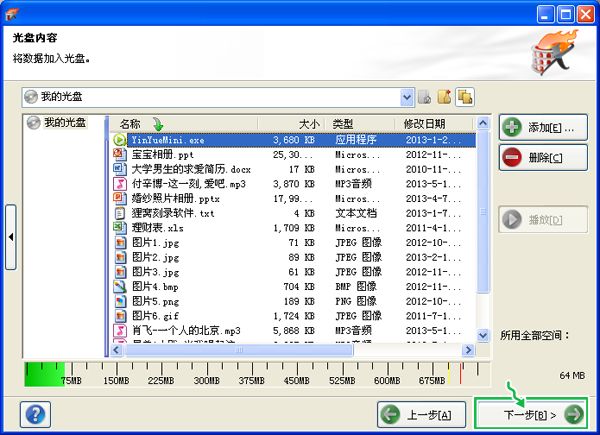Click the music icon of 付辛博 mp3
This screenshot has width=600, height=435.
[x=120, y=184]
